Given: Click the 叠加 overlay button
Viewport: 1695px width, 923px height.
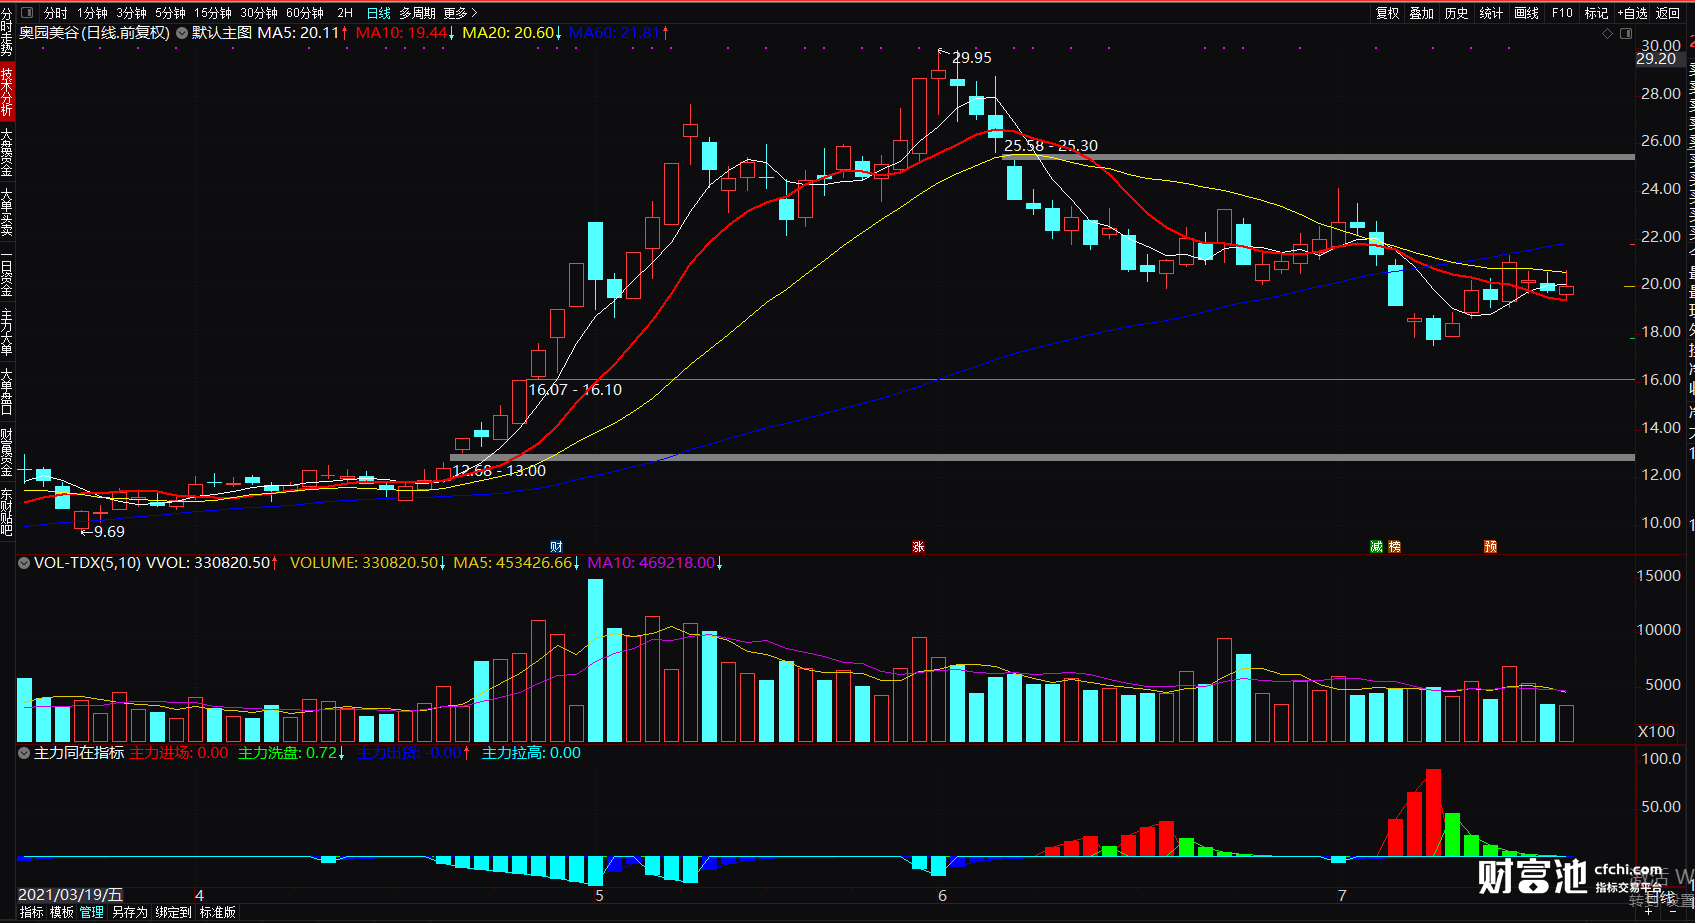Looking at the screenshot, I should click(x=1422, y=13).
